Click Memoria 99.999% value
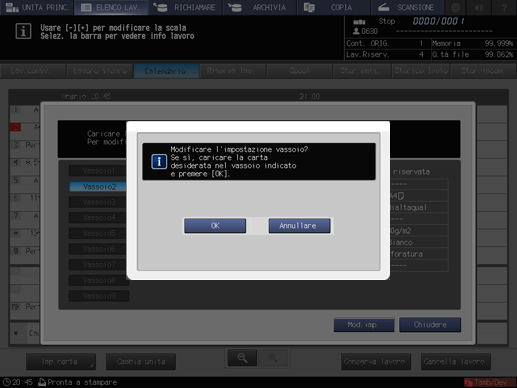This screenshot has width=517, height=388. point(499,43)
